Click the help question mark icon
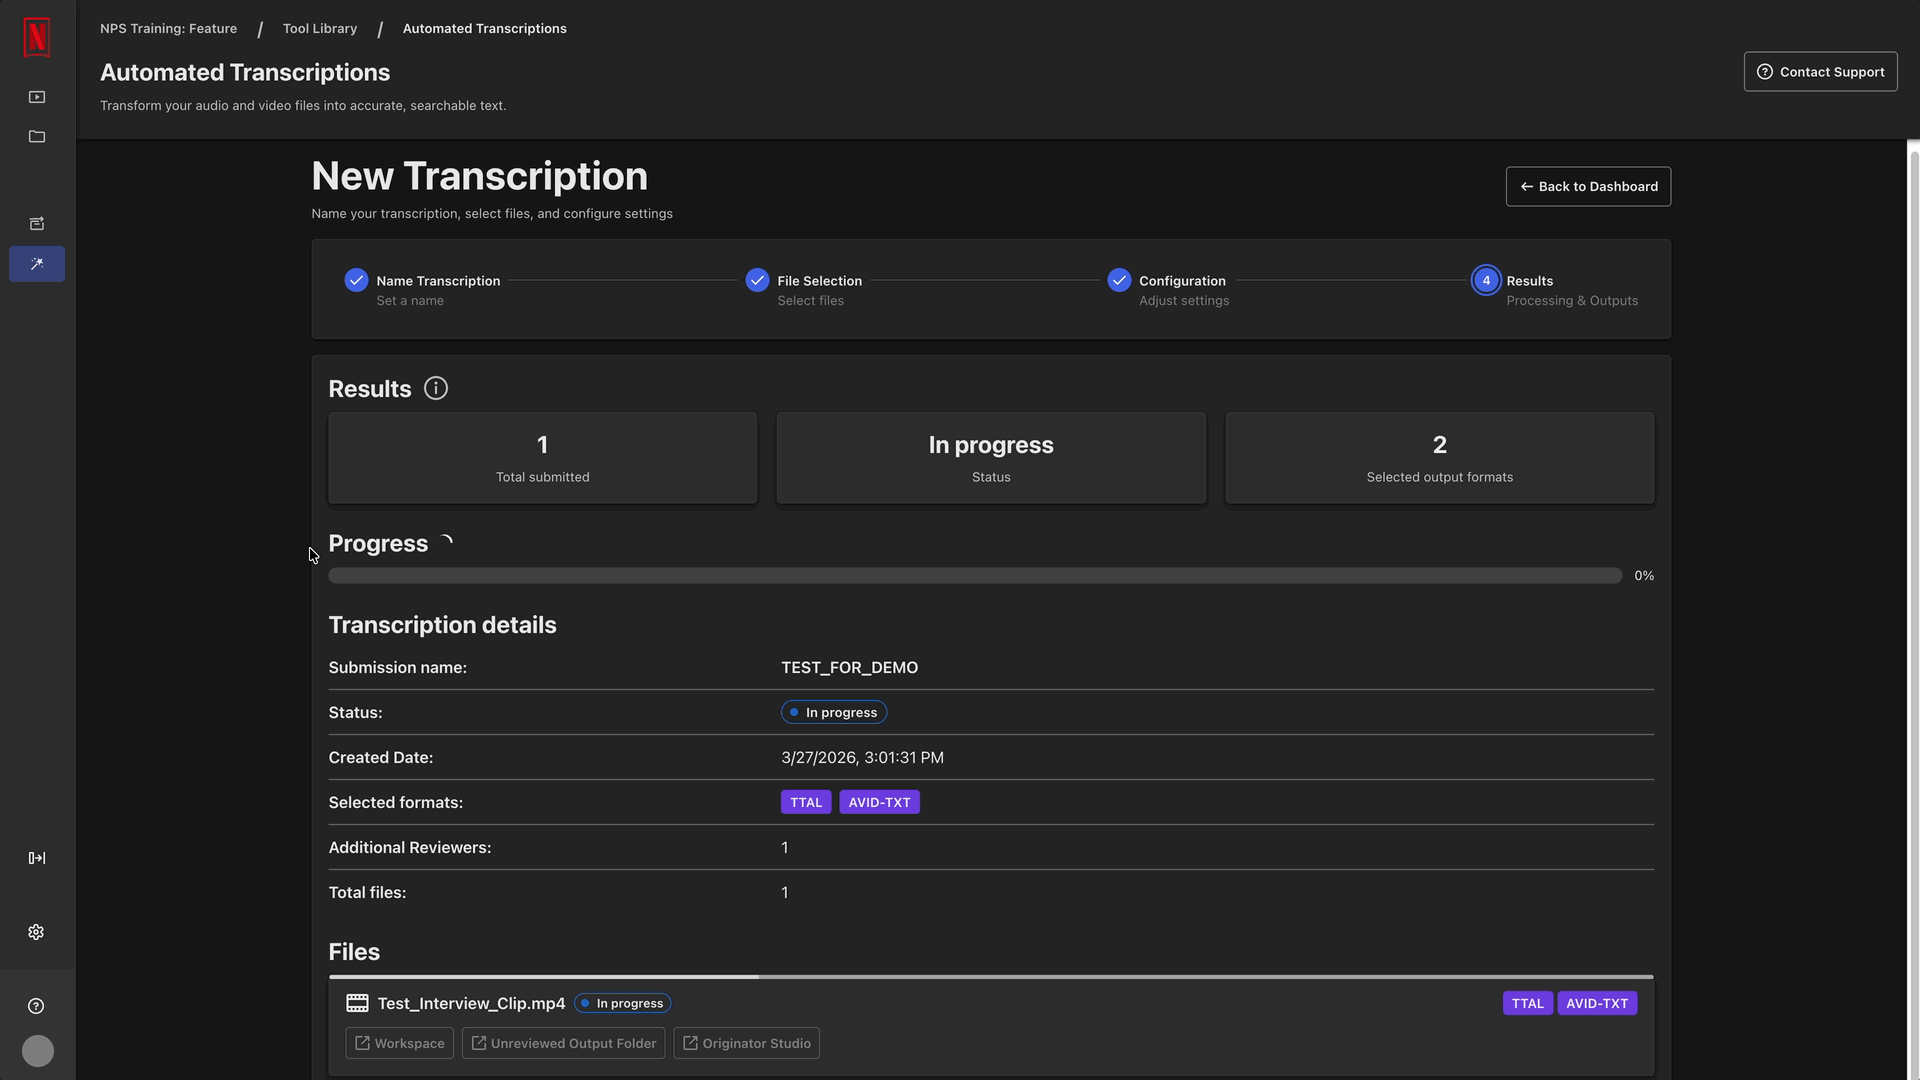The height and width of the screenshot is (1080, 1920). point(36,1006)
